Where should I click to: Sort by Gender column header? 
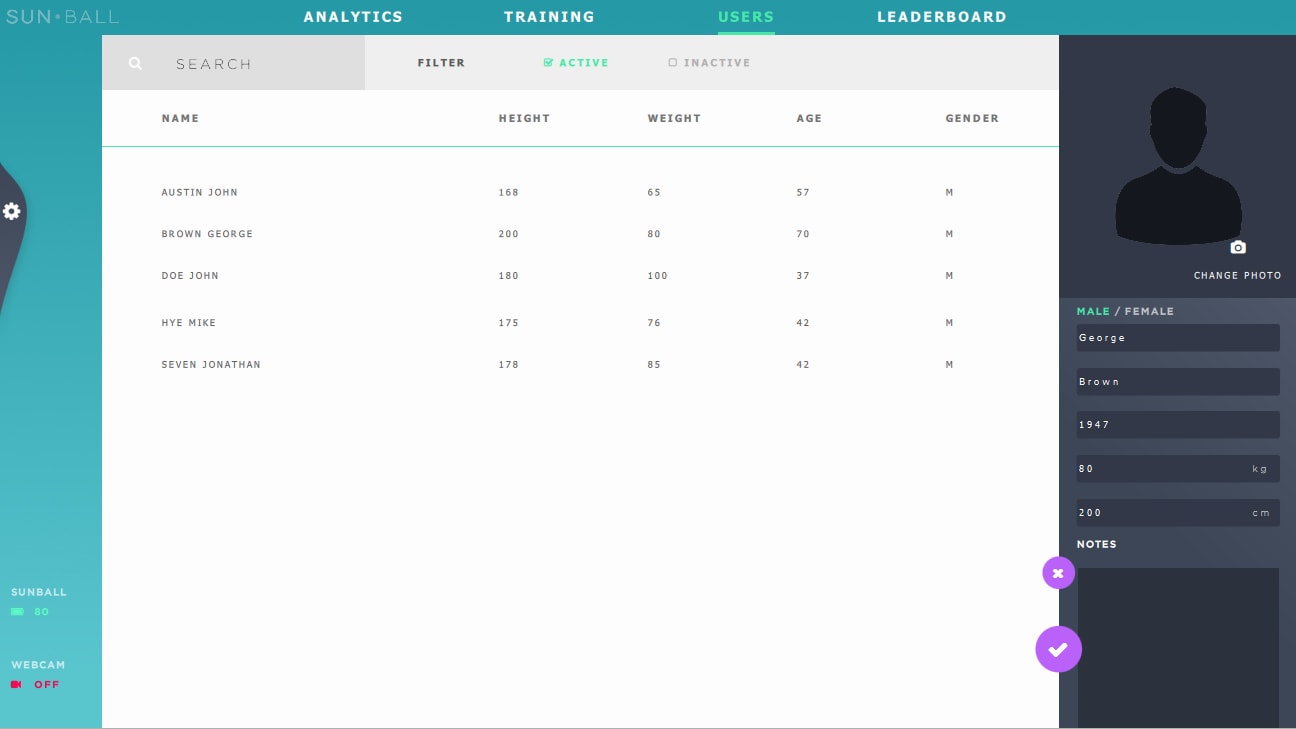click(972, 118)
